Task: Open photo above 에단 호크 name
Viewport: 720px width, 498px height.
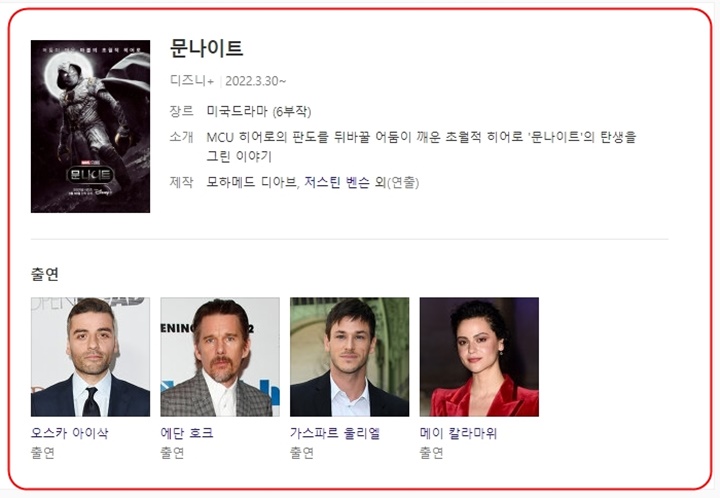Action: coord(220,357)
